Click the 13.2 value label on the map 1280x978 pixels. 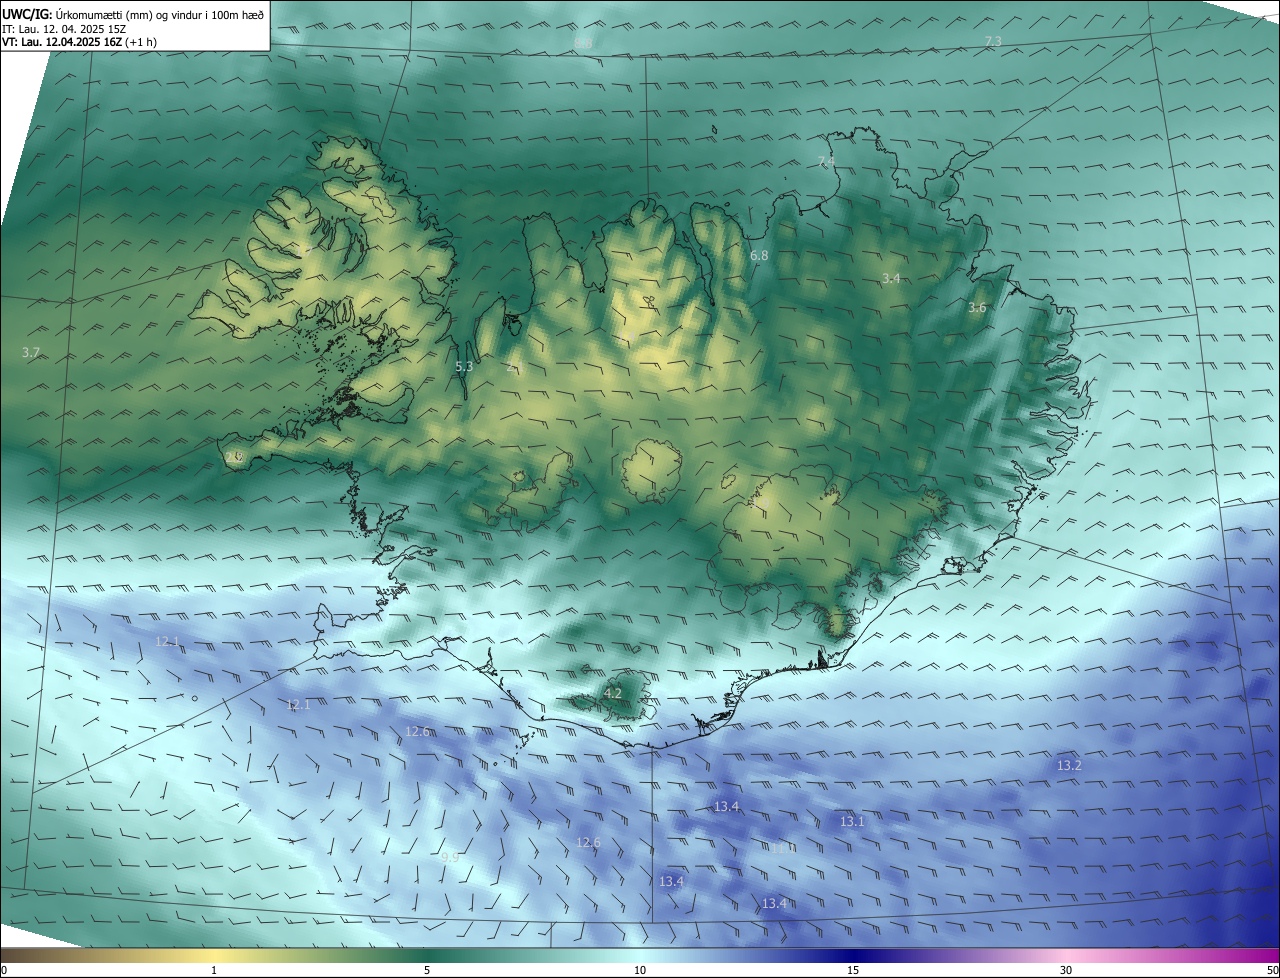point(1069,765)
